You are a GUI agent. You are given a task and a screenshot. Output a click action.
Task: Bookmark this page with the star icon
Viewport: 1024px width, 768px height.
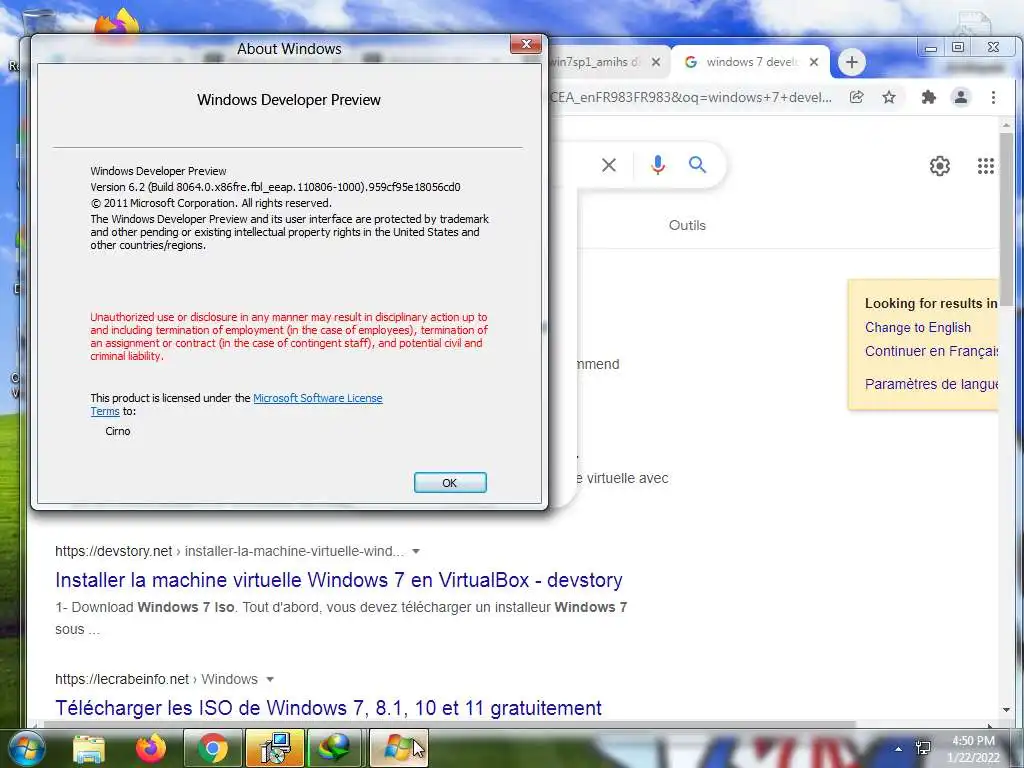pyautogui.click(x=889, y=97)
